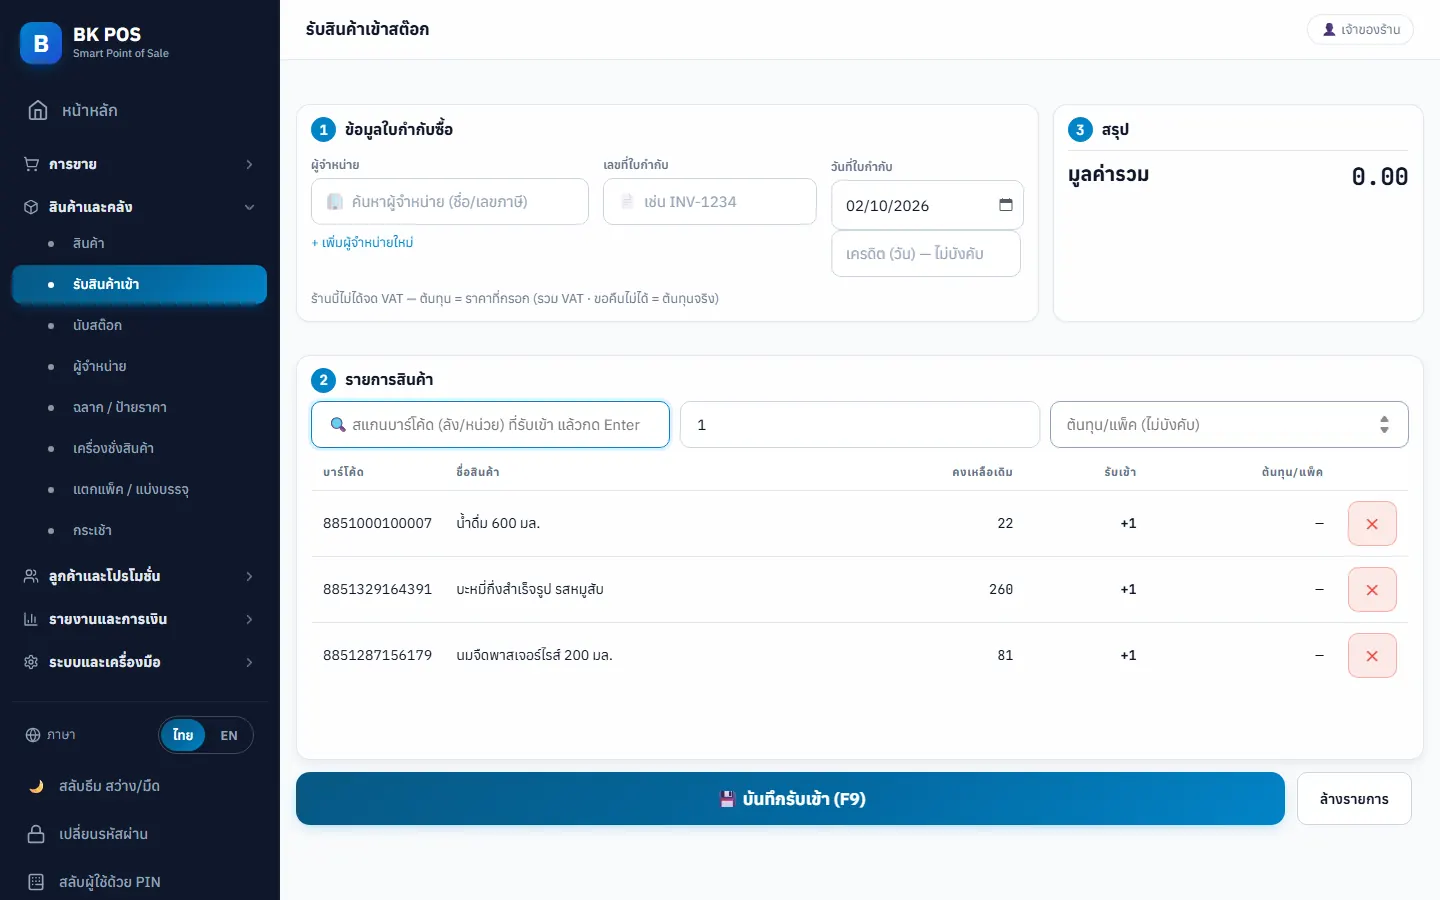
Task: Open the กระเช้า submenu item
Action: tap(139, 530)
